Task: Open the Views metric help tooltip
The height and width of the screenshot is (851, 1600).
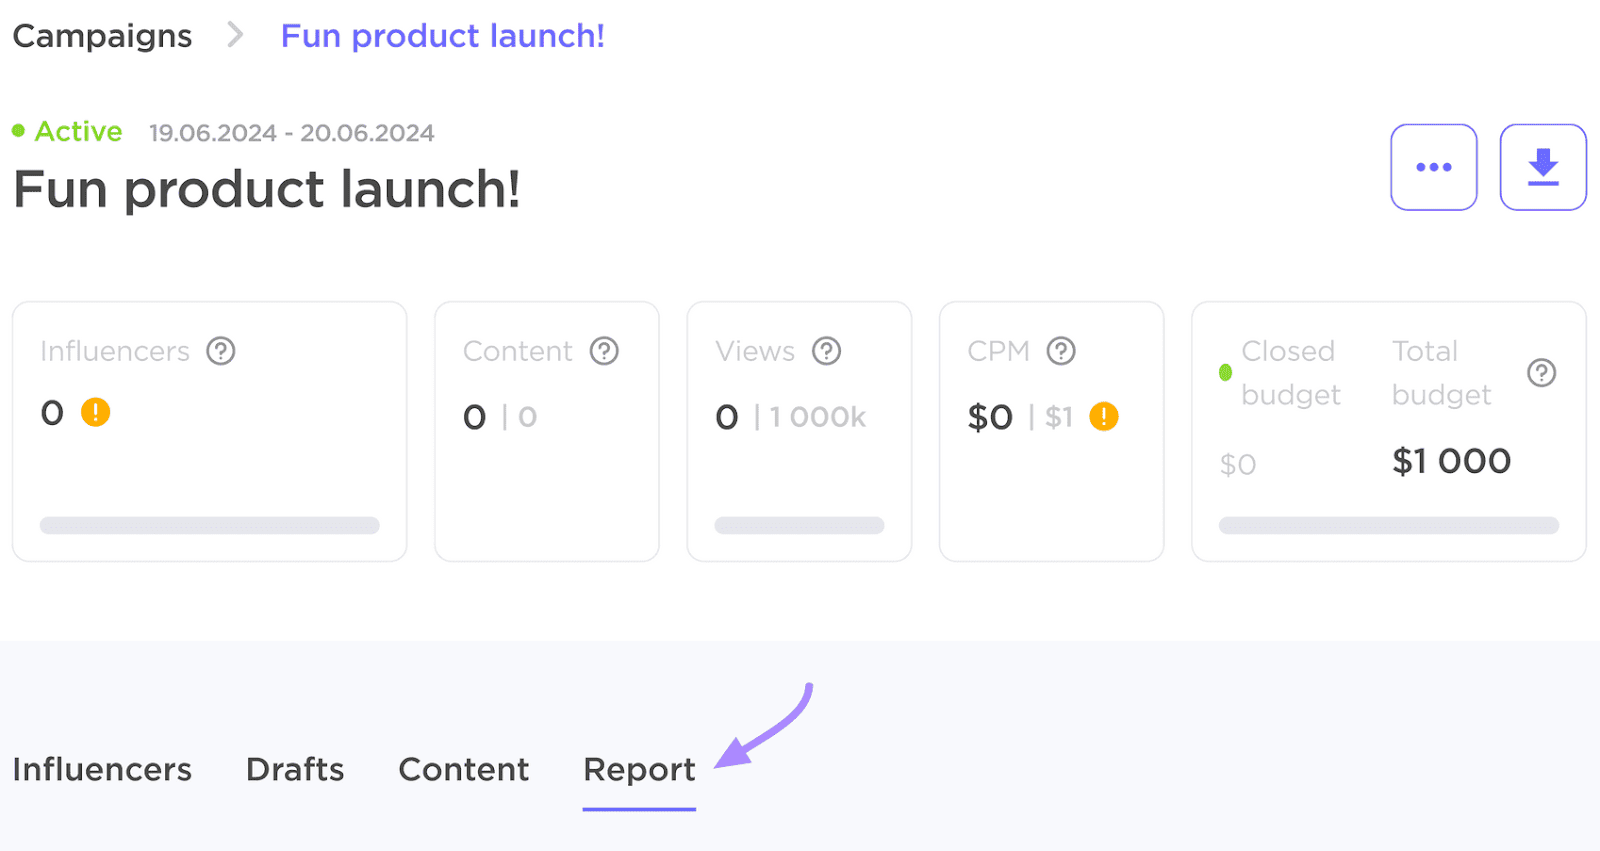Action: (x=826, y=351)
